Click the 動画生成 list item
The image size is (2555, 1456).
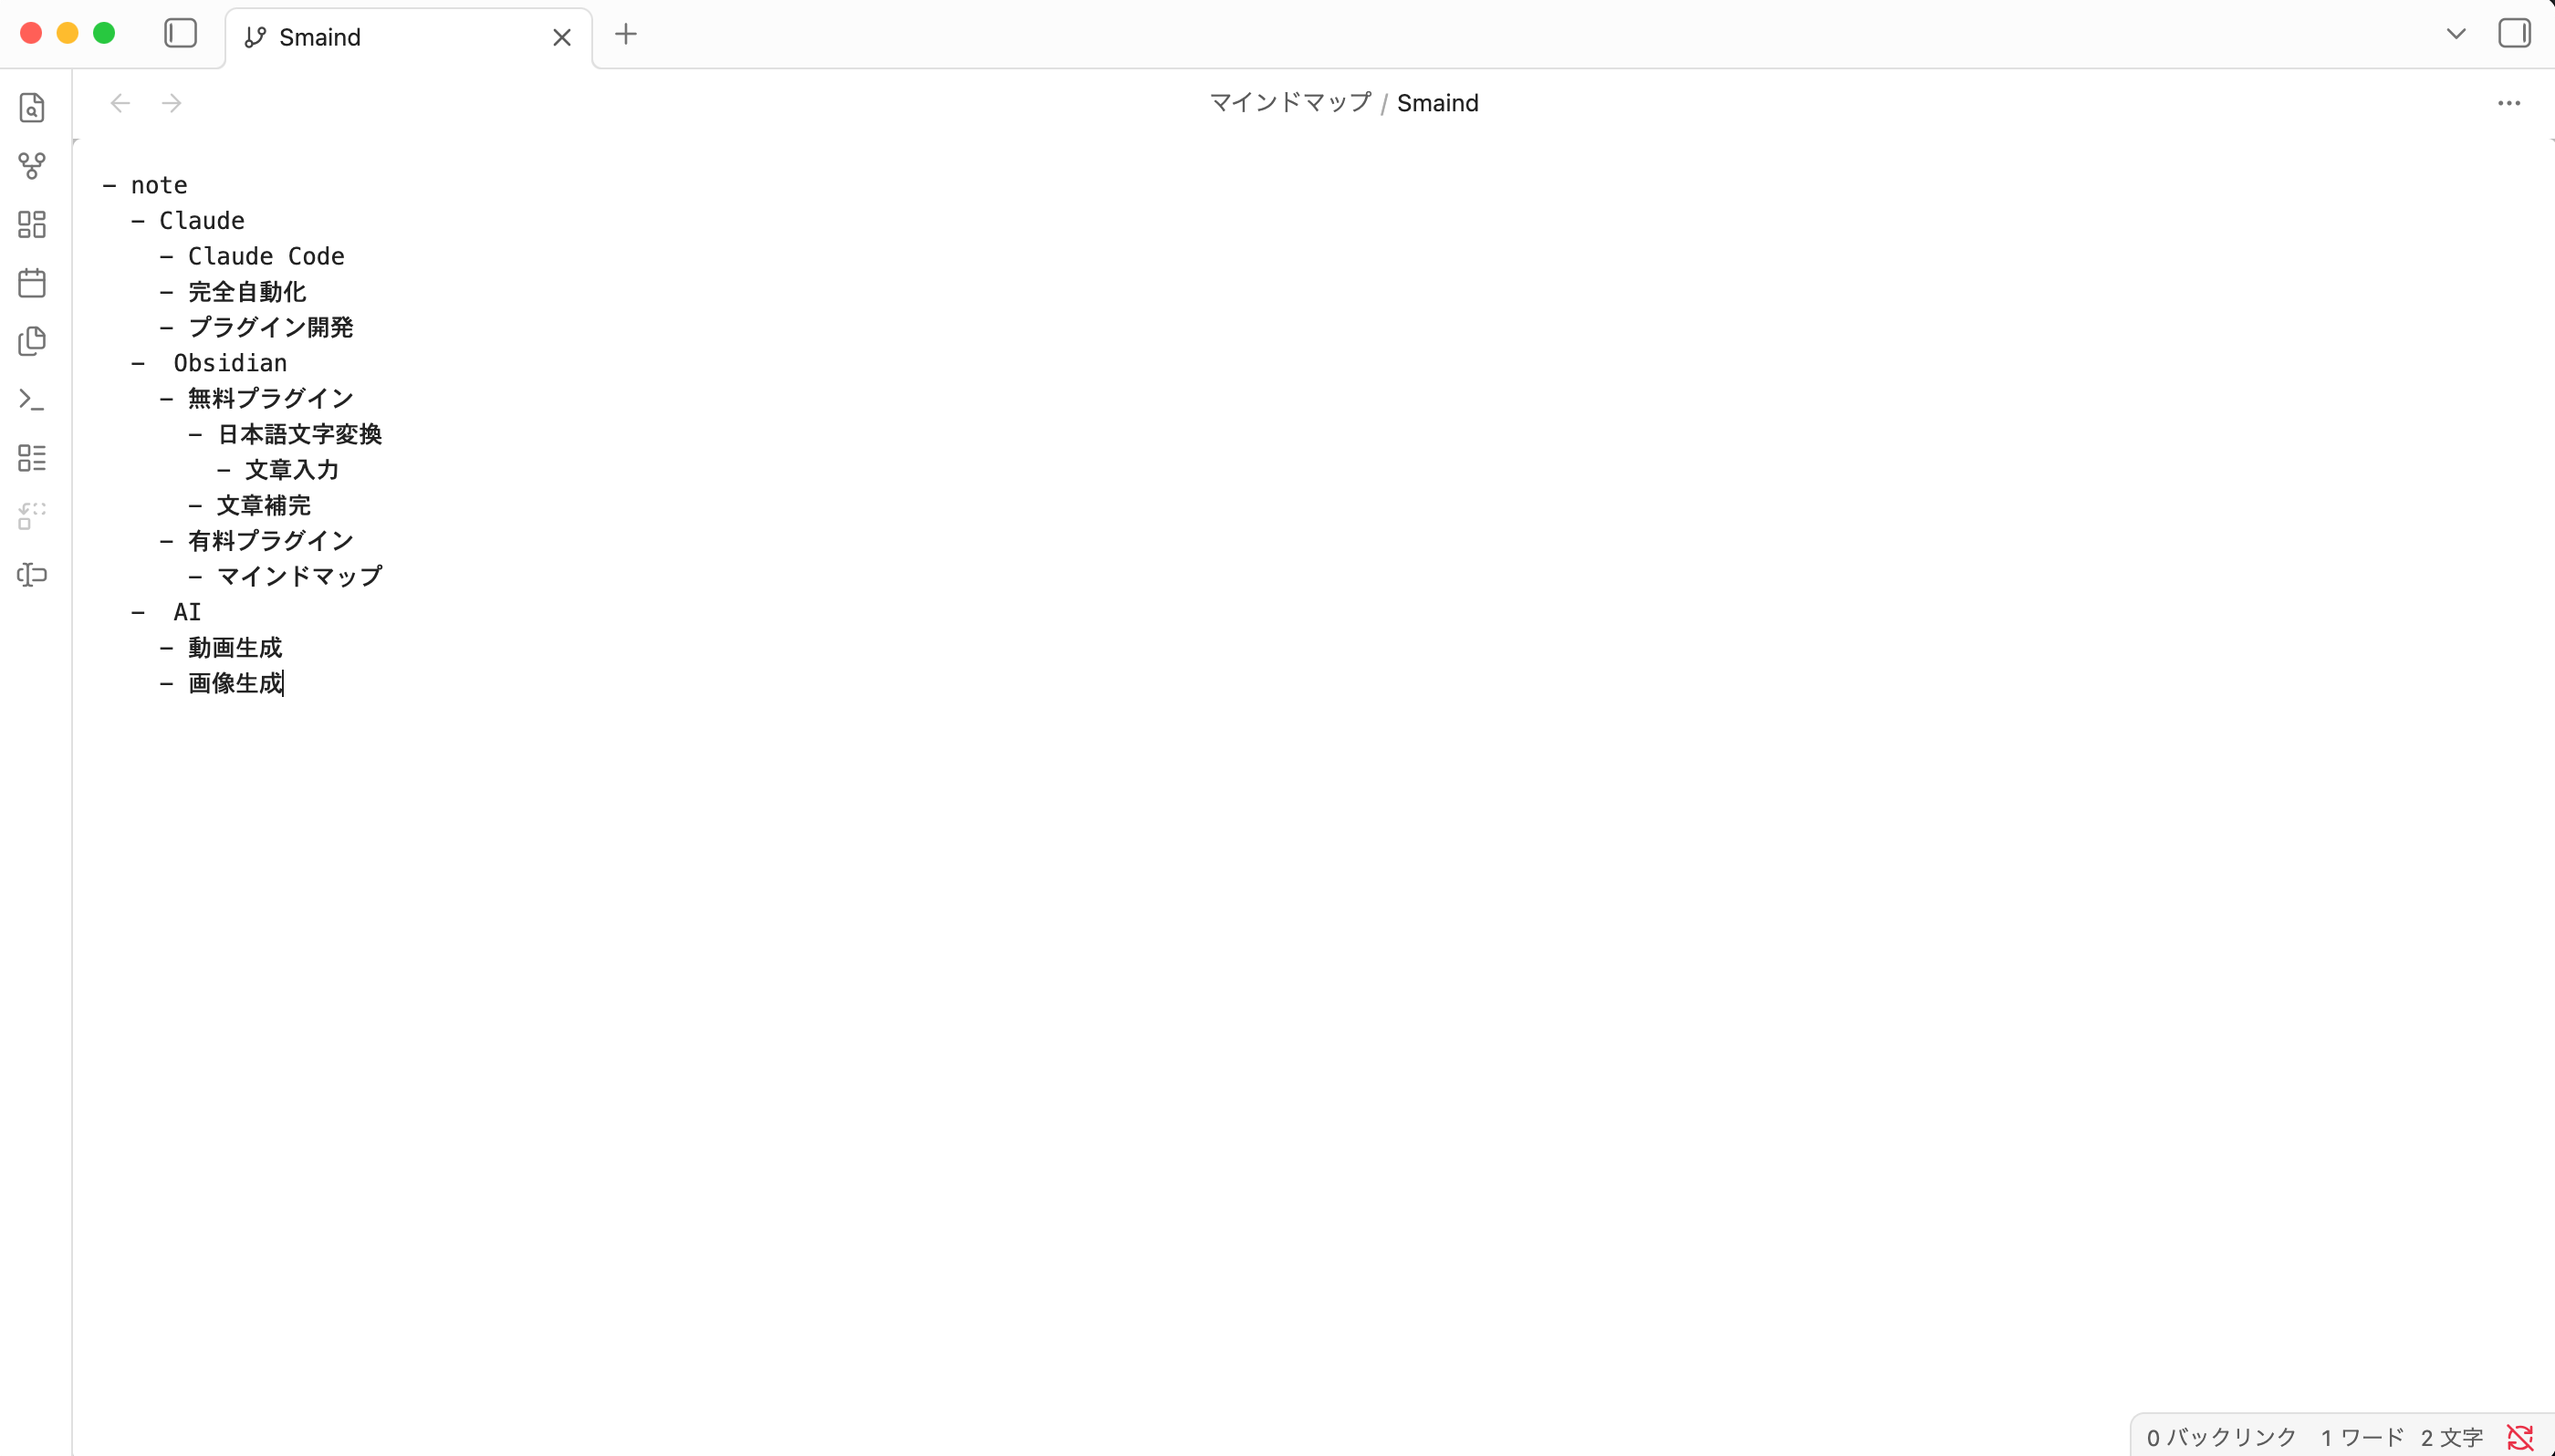(x=235, y=648)
